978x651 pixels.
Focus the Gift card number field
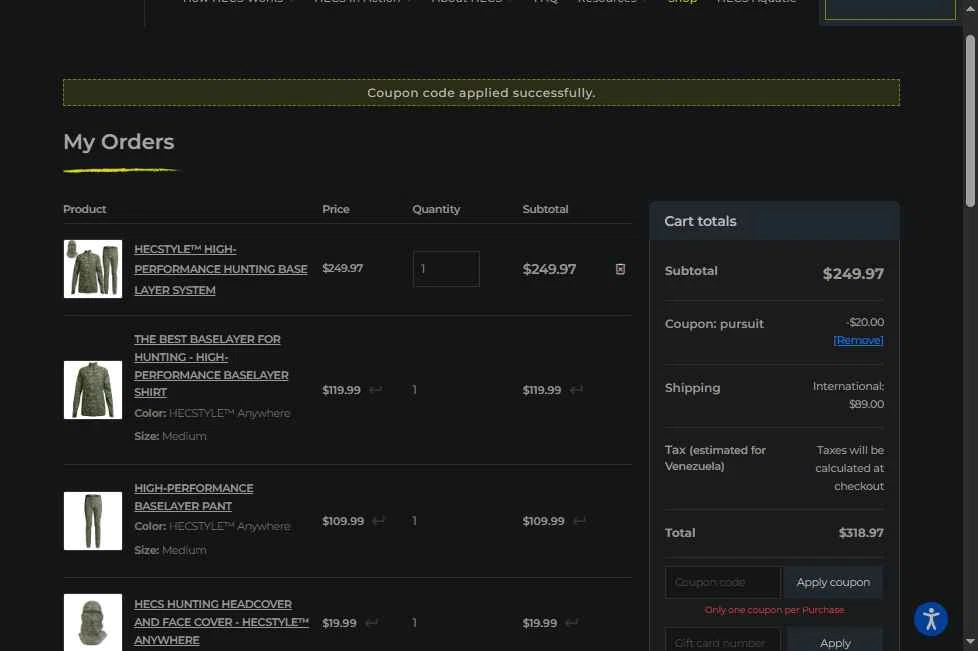pos(723,642)
